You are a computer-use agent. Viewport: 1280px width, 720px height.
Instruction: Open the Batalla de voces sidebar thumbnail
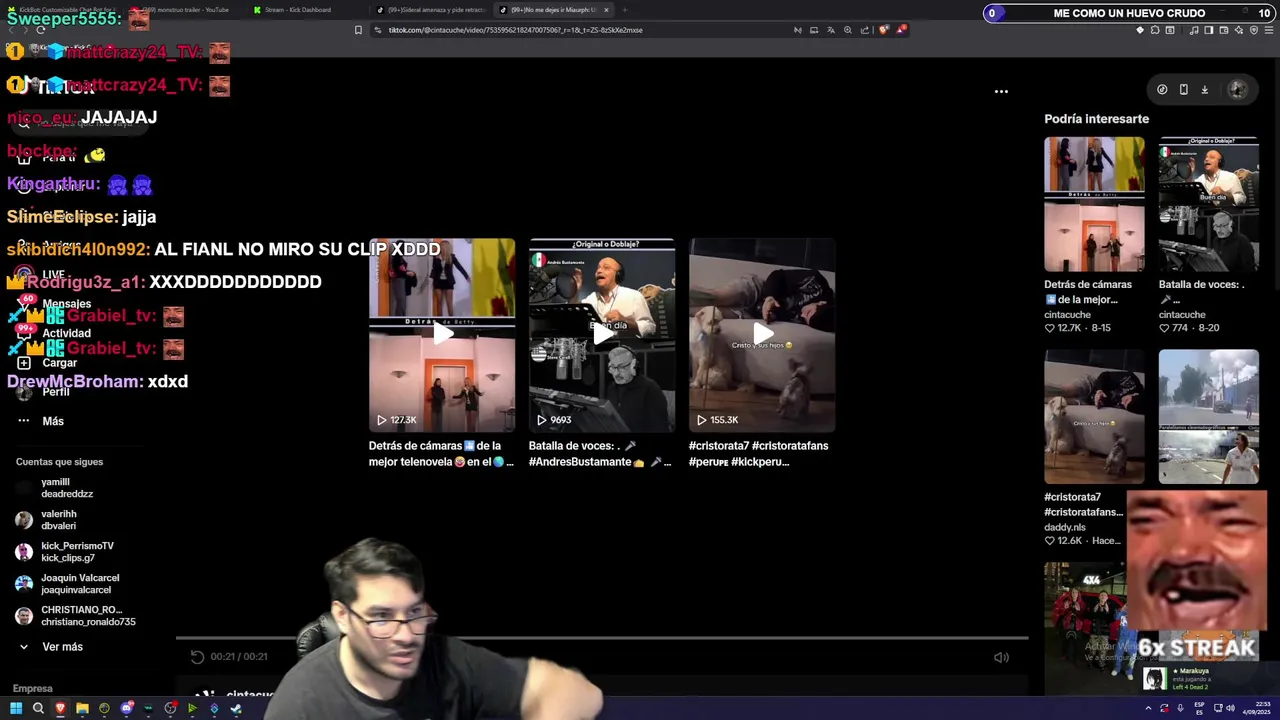pyautogui.click(x=1209, y=204)
